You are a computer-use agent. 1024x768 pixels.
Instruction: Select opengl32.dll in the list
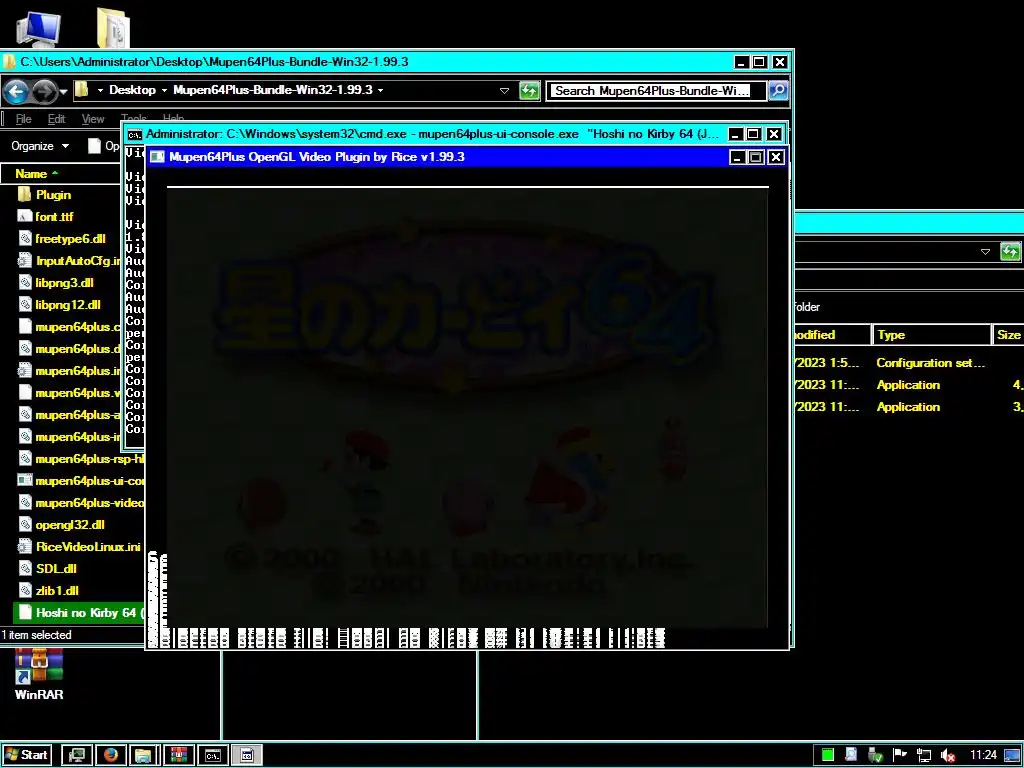[x=70, y=525]
